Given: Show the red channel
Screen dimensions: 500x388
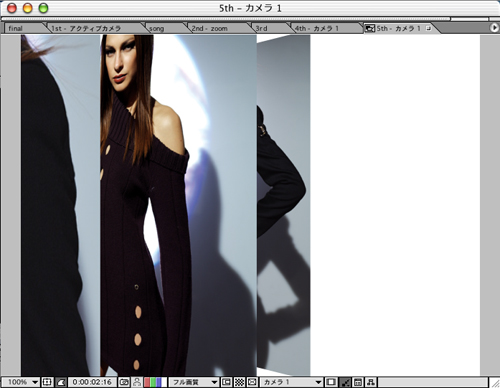Looking at the screenshot, I should click(147, 382).
